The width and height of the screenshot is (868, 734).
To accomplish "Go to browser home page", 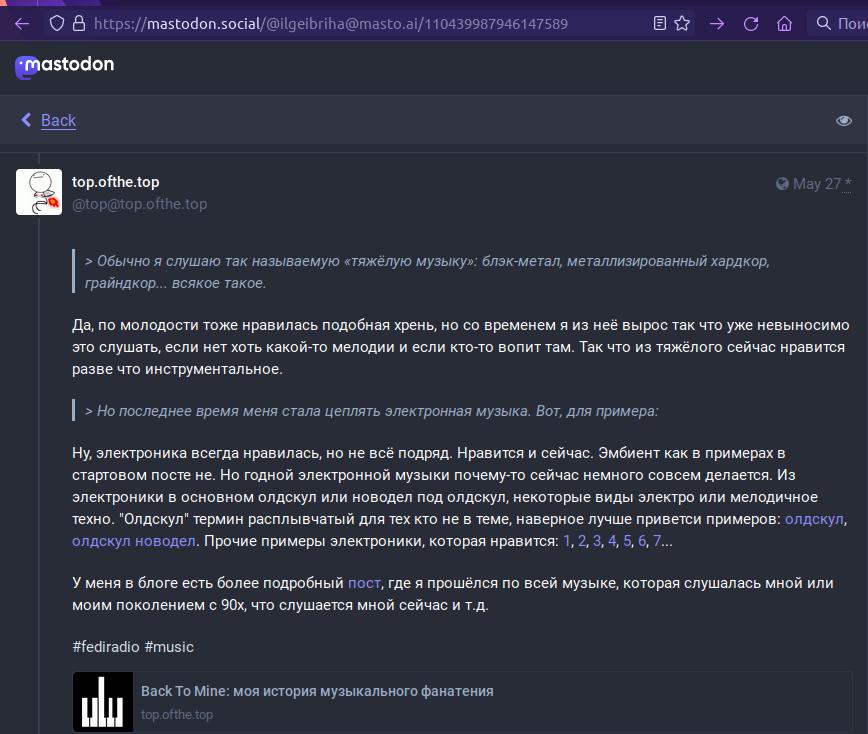I will coord(784,24).
